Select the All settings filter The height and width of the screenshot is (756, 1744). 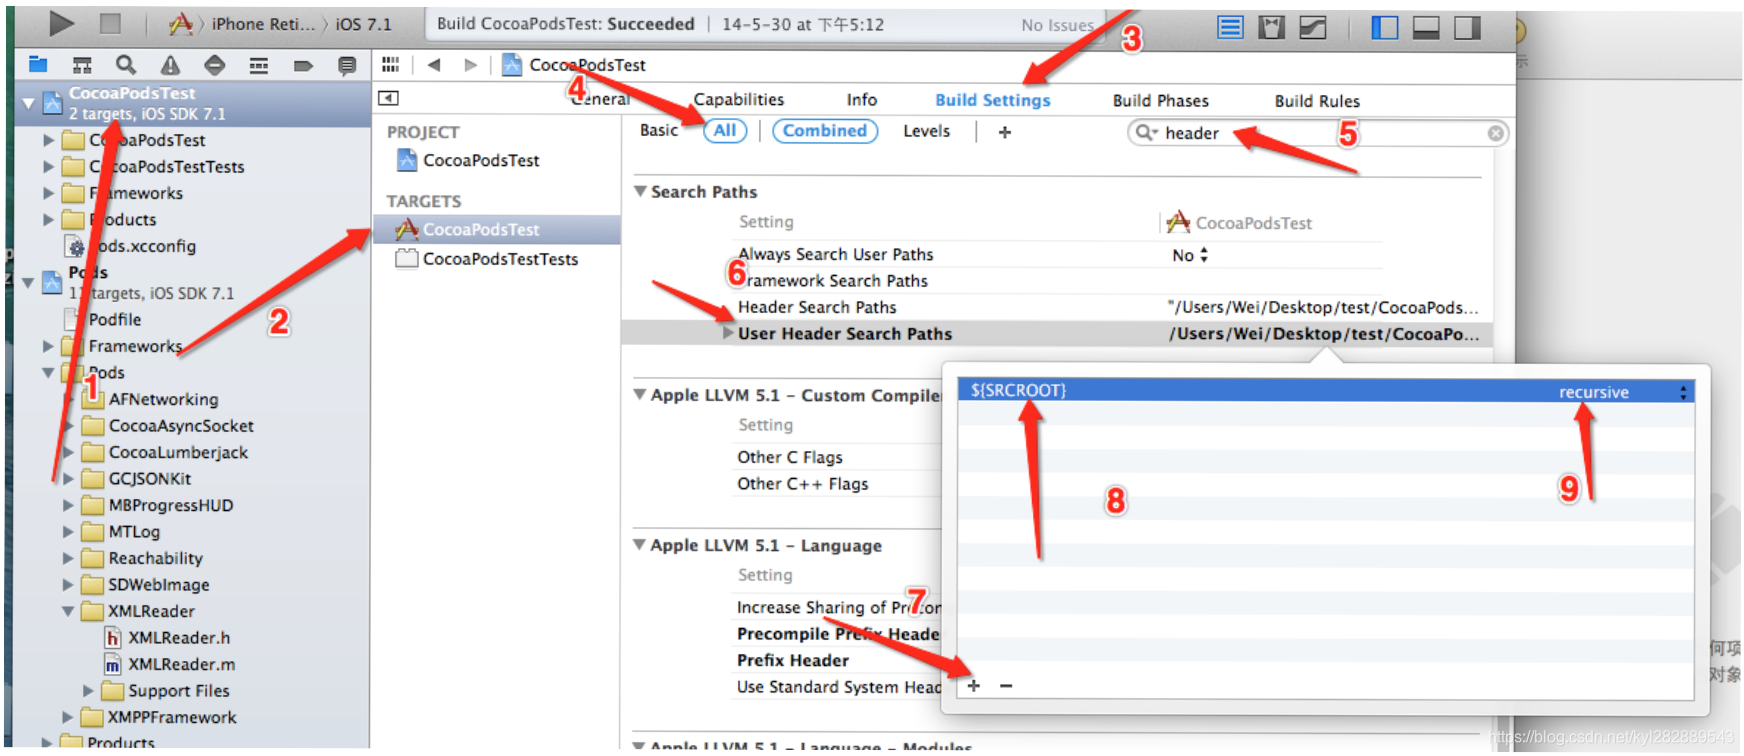[x=725, y=130]
